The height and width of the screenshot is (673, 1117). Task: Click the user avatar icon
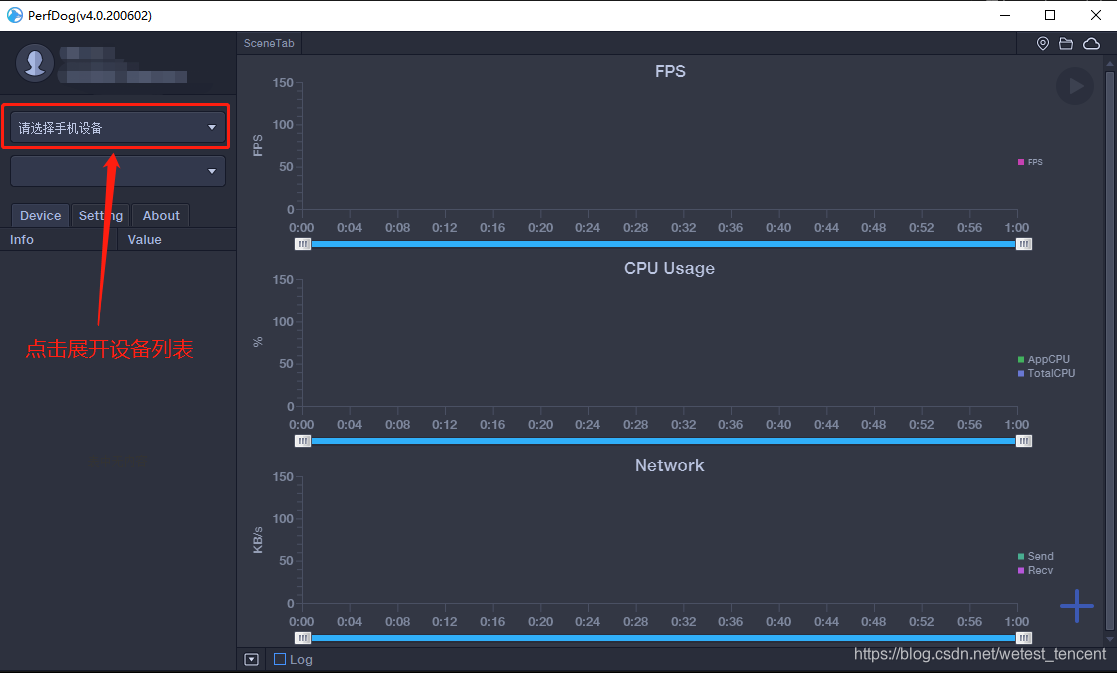tap(35, 63)
